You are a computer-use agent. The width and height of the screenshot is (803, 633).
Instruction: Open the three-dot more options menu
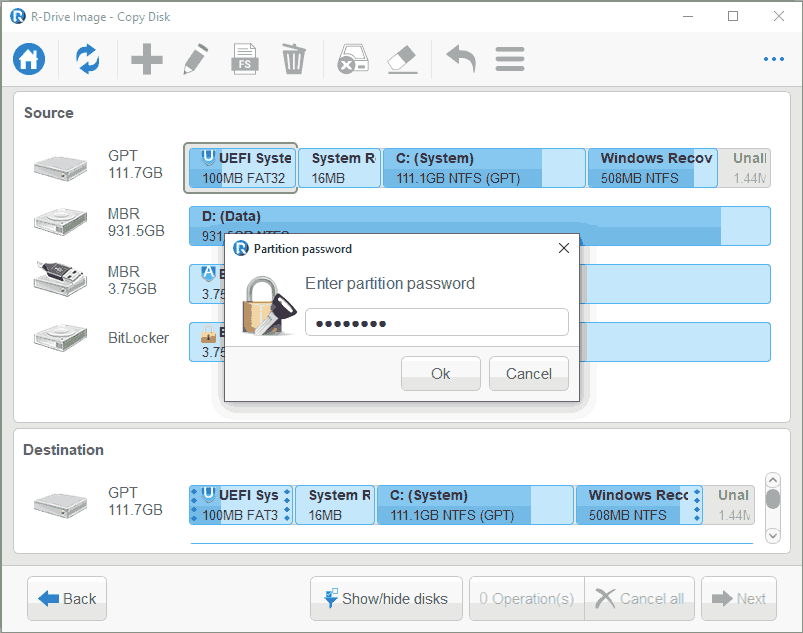point(774,59)
